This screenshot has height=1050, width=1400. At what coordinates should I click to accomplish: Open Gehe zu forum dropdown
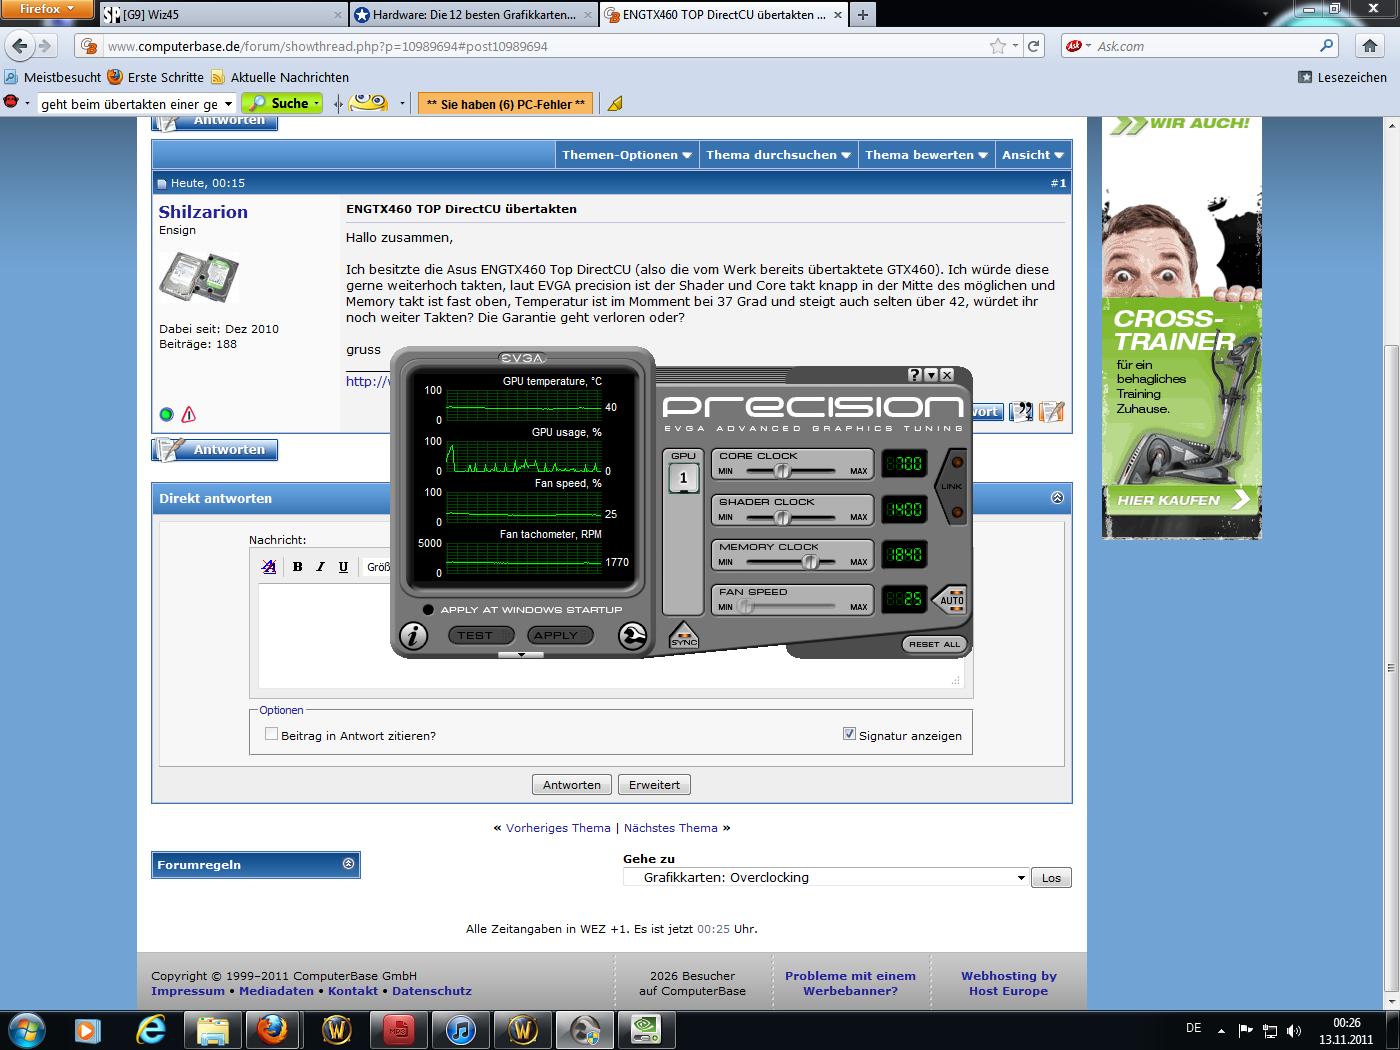[826, 878]
